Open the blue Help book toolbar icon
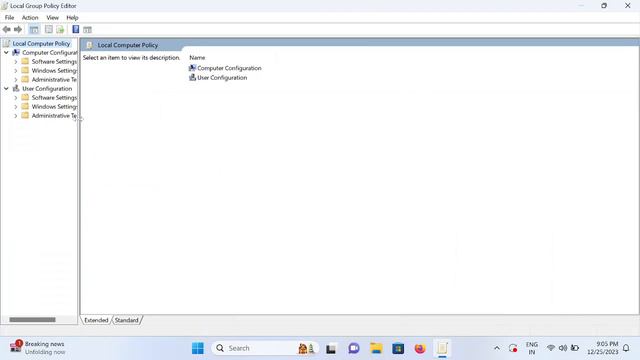 pyautogui.click(x=76, y=29)
